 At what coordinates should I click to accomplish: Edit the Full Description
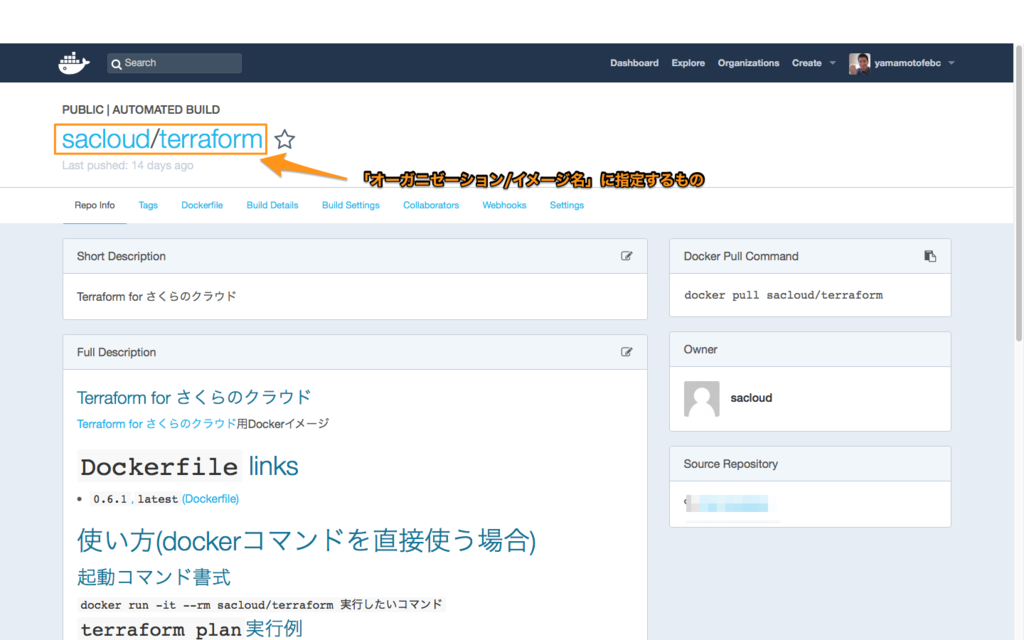click(626, 352)
